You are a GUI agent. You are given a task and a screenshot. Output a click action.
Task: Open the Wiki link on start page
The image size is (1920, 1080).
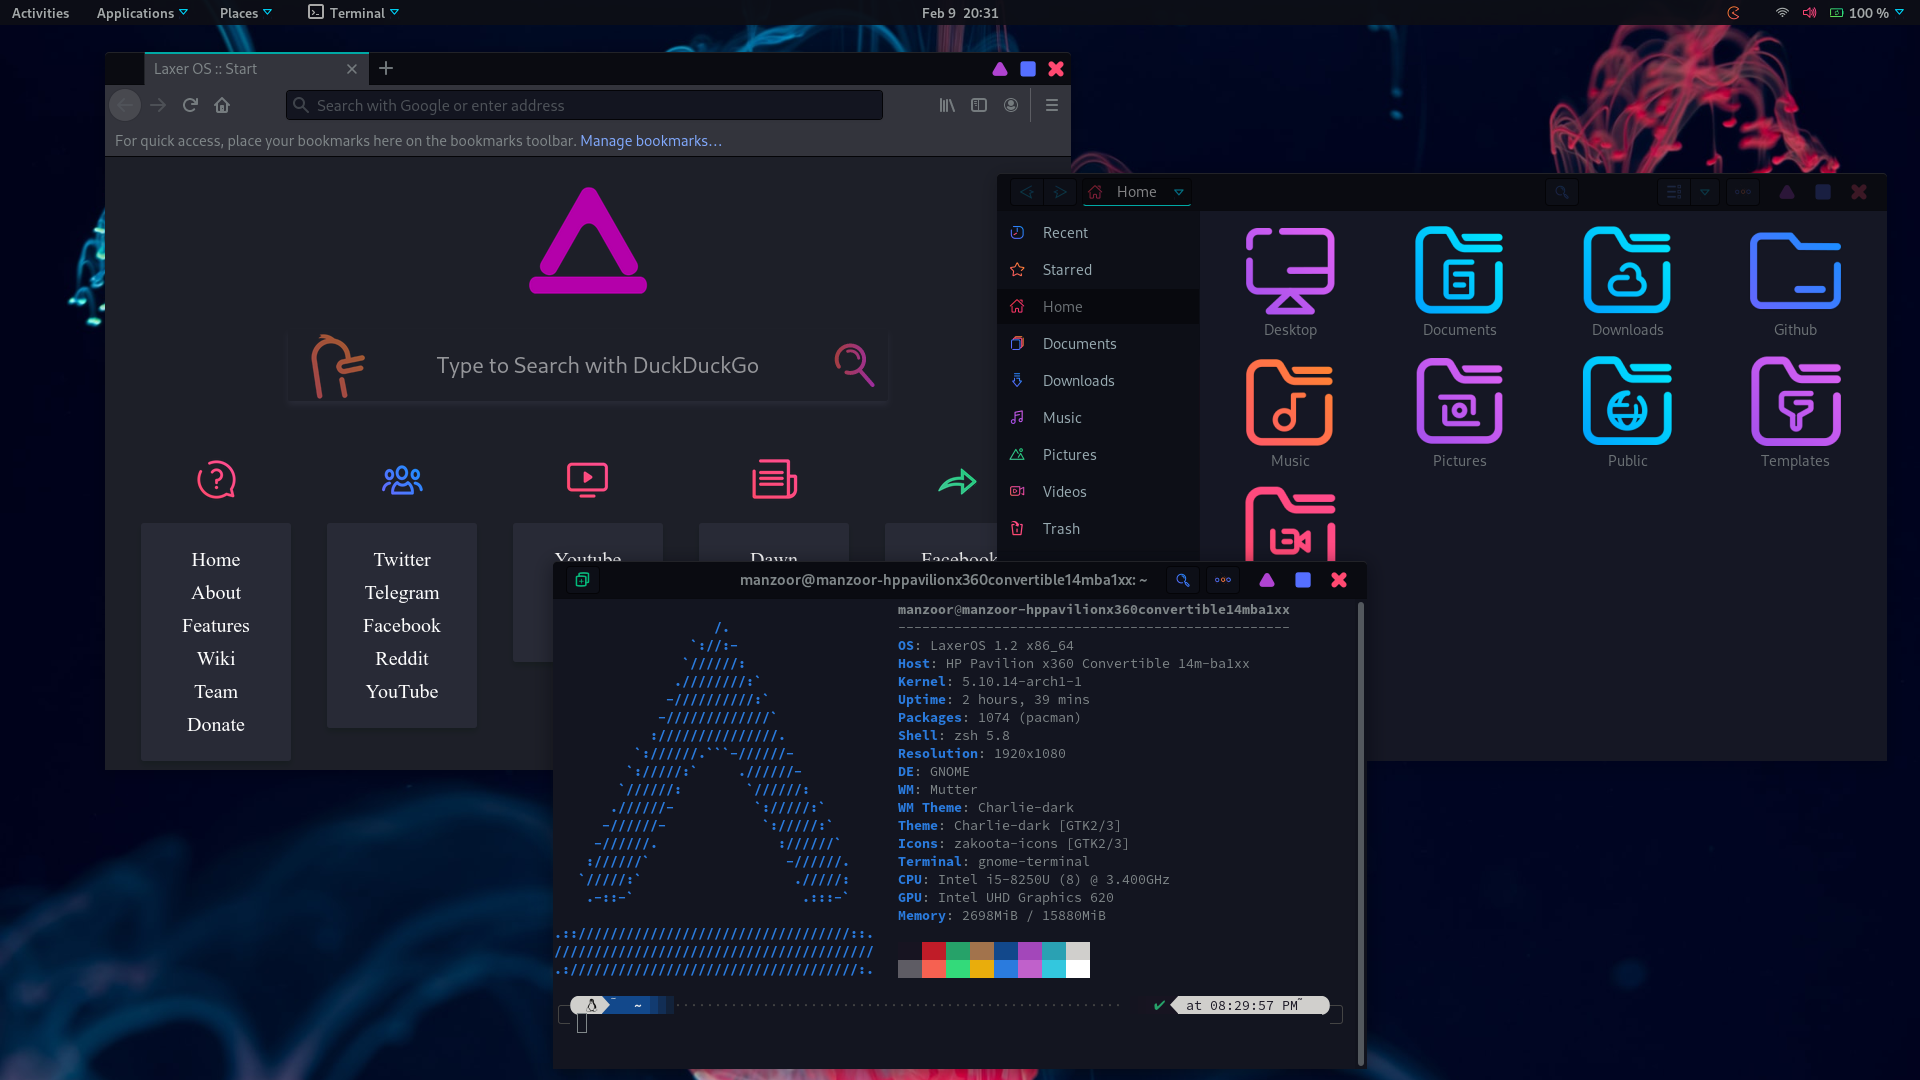pos(216,659)
